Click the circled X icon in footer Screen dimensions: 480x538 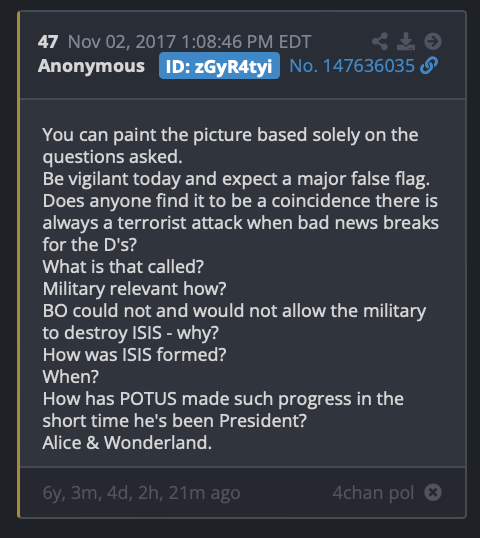(x=433, y=492)
